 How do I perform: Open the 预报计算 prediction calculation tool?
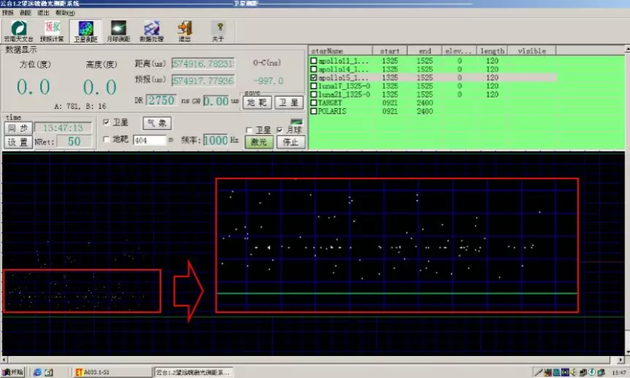(52, 31)
